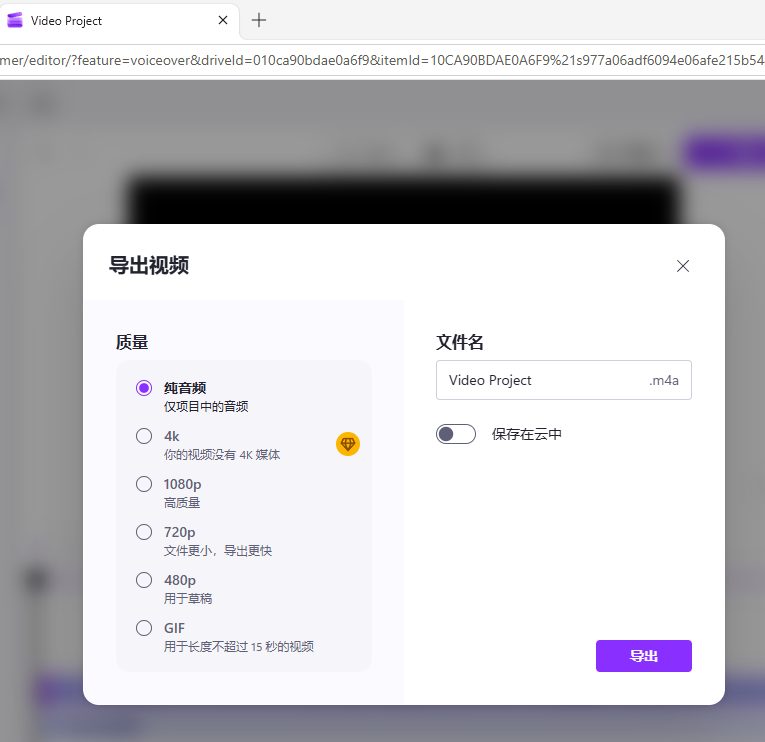This screenshot has height=742, width=765.
Task: Close the 导出视频 export dialog
Action: (x=683, y=266)
